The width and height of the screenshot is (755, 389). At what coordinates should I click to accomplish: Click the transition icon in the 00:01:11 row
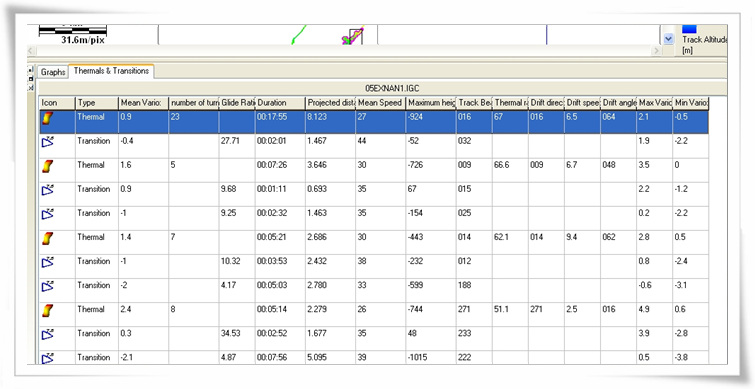pyautogui.click(x=47, y=190)
